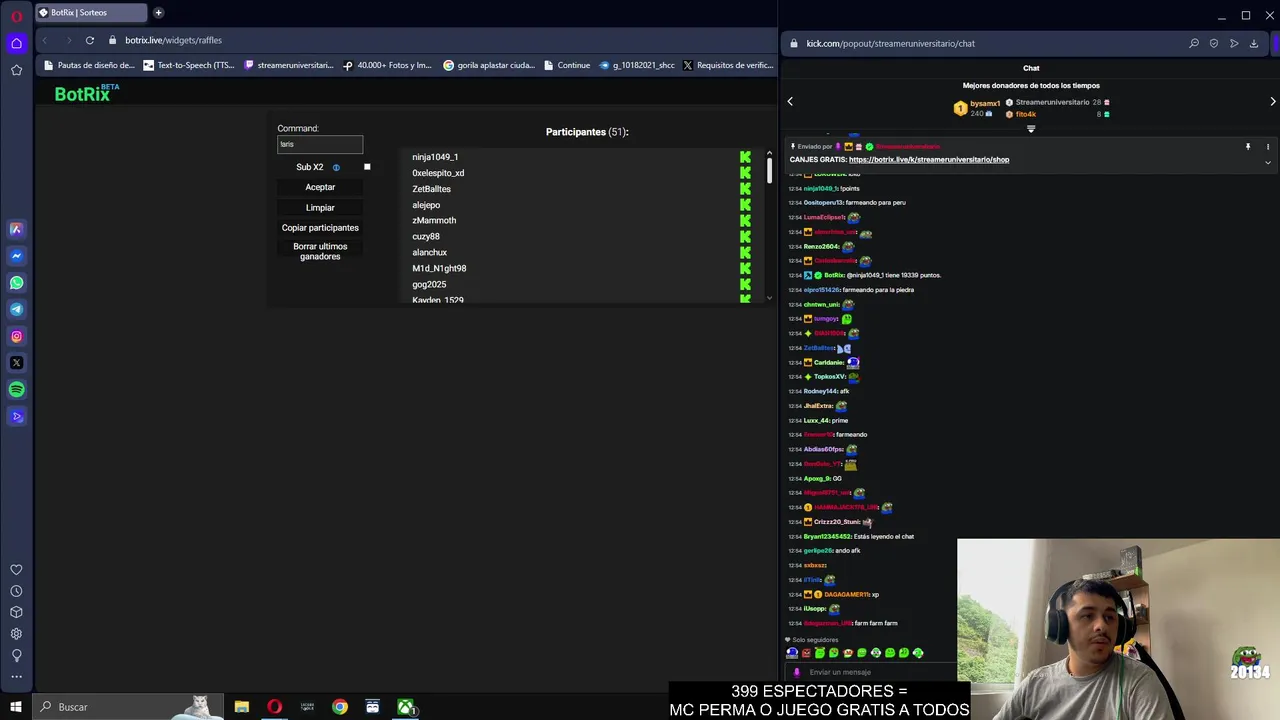Click the download icon in chat address bar
This screenshot has height=720, width=1280.
point(1254,44)
